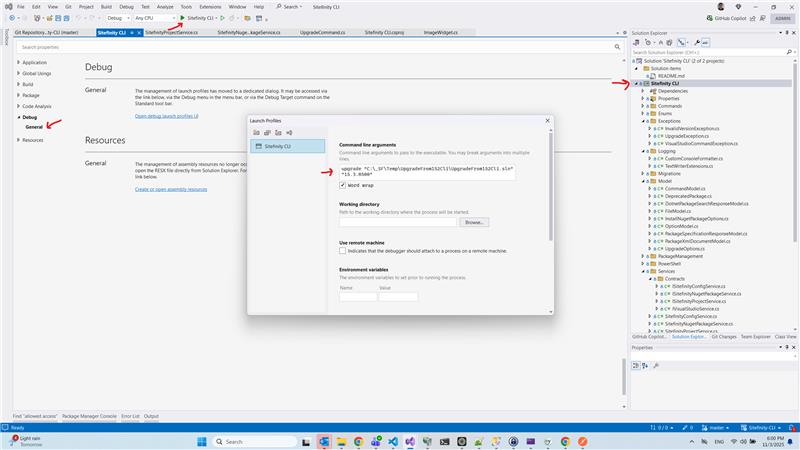Image resolution: width=800 pixels, height=450 pixels.
Task: Click wrench Properties icon in Solution Explorer
Action: click(696, 42)
